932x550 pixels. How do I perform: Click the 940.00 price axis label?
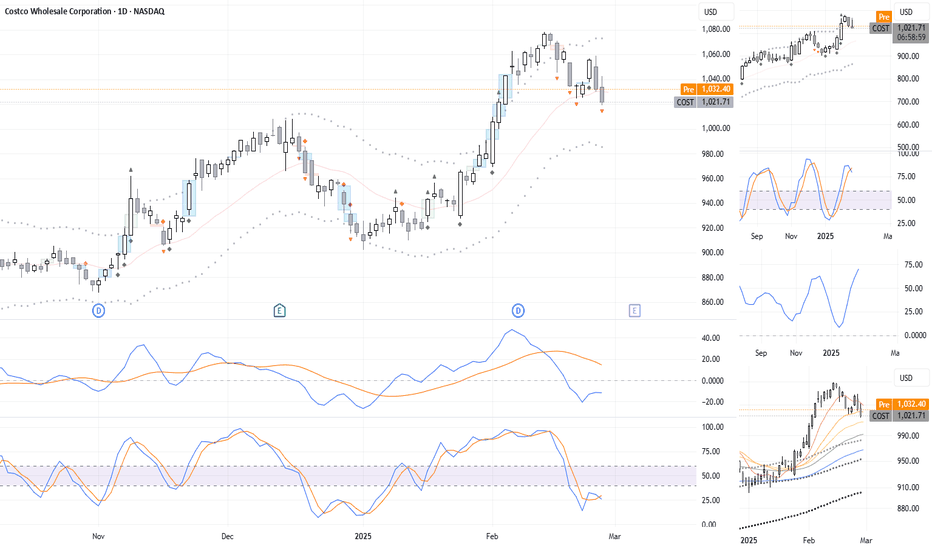coord(712,203)
